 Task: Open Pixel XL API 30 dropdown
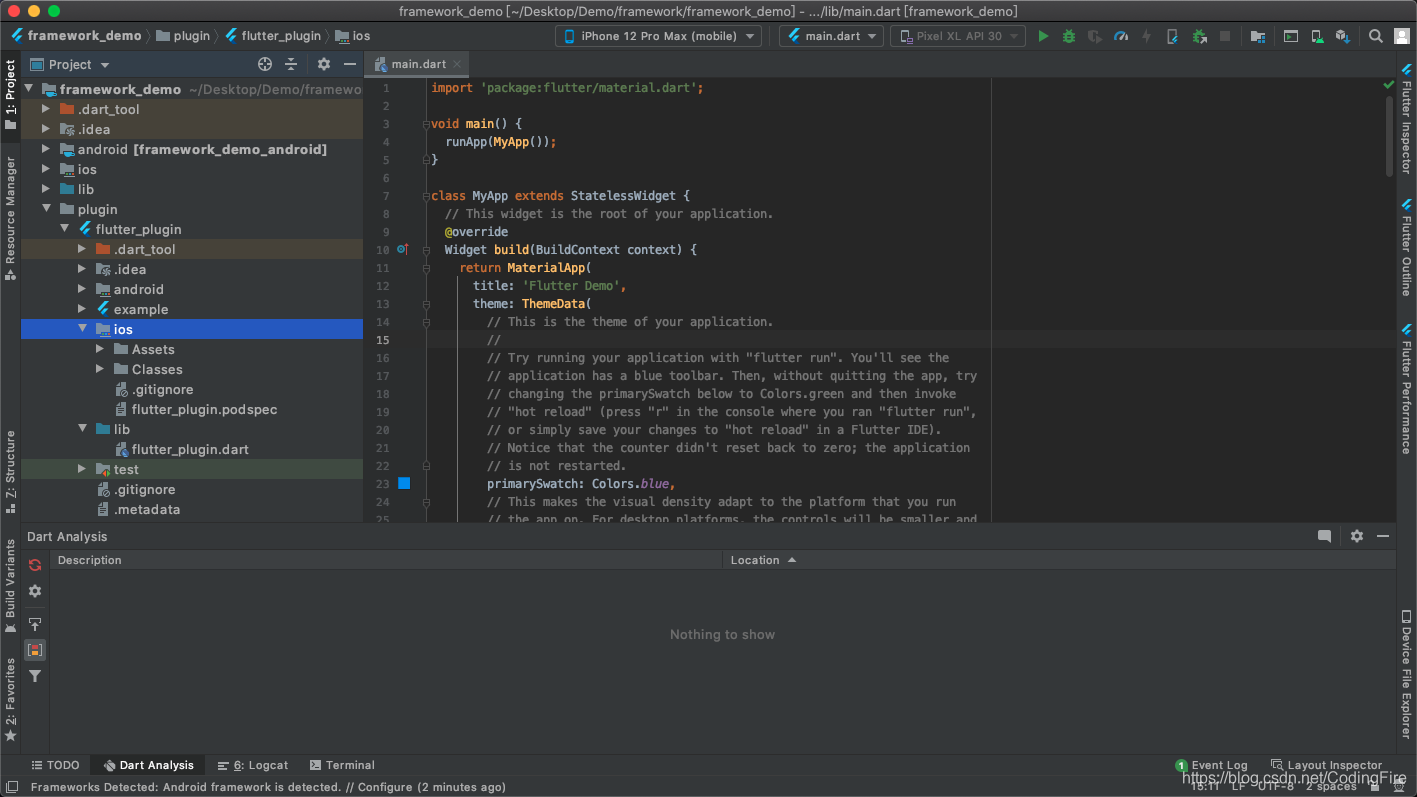(957, 36)
